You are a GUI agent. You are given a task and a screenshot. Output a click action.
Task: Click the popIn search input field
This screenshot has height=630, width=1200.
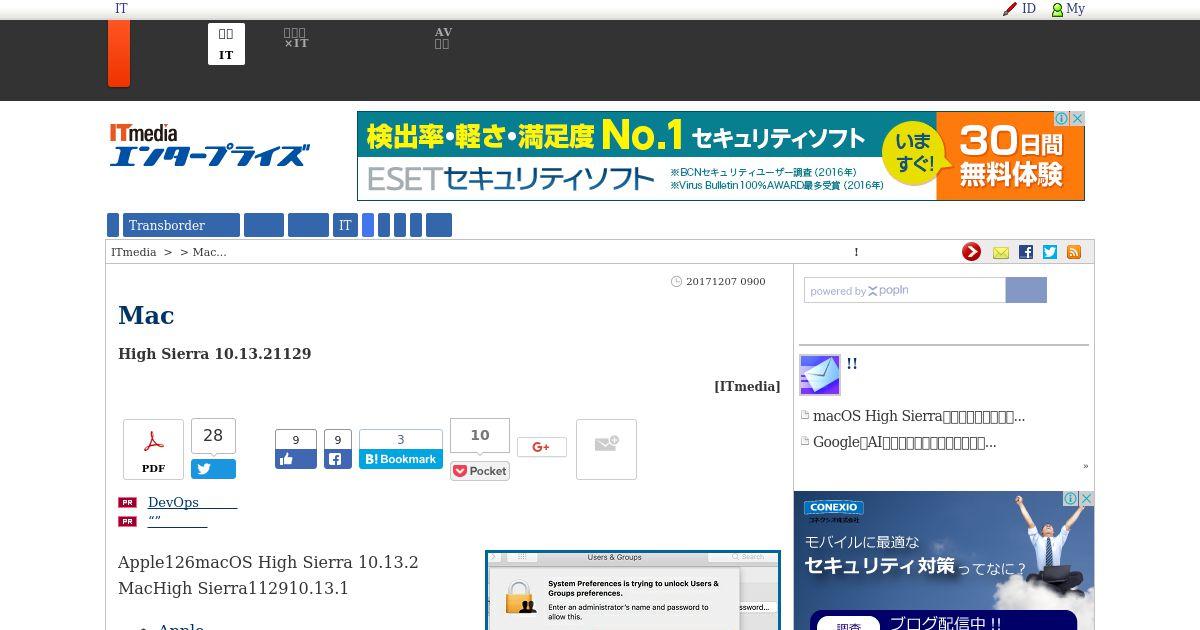click(905, 290)
